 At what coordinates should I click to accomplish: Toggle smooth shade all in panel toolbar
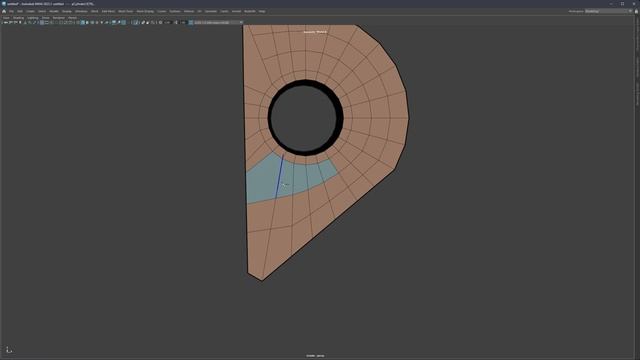tap(83, 22)
